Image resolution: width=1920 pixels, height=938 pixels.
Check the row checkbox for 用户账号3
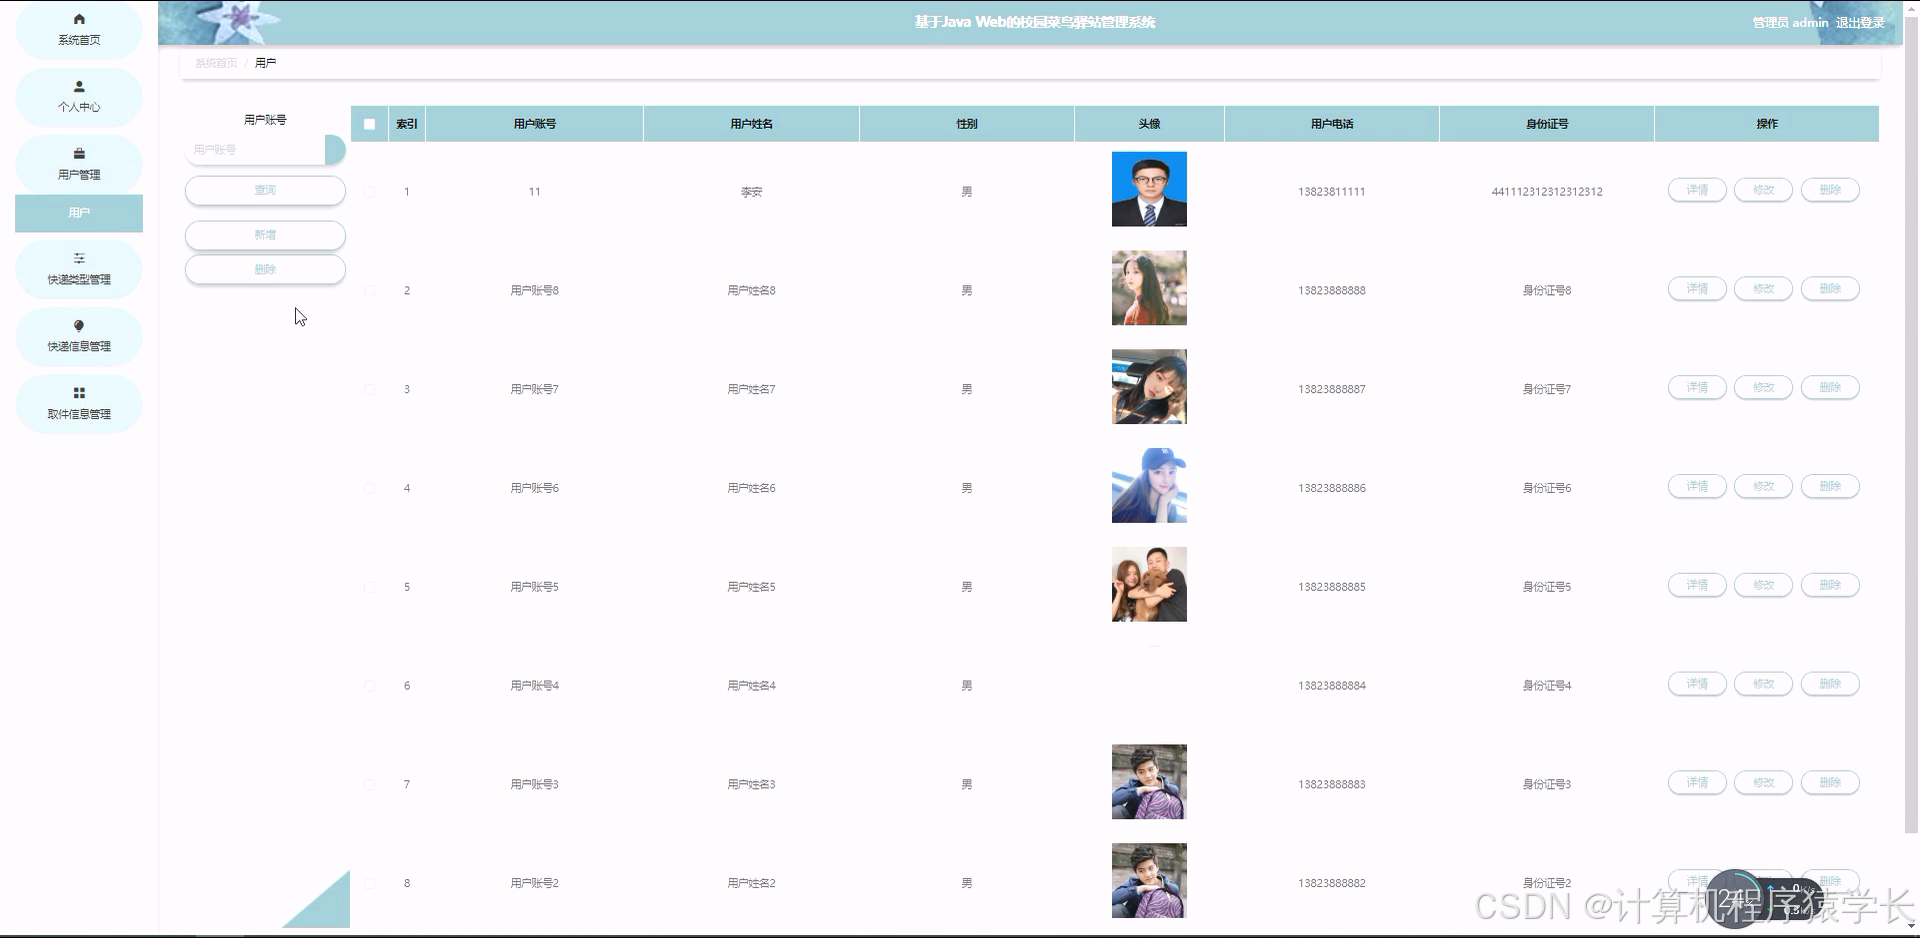[369, 785]
